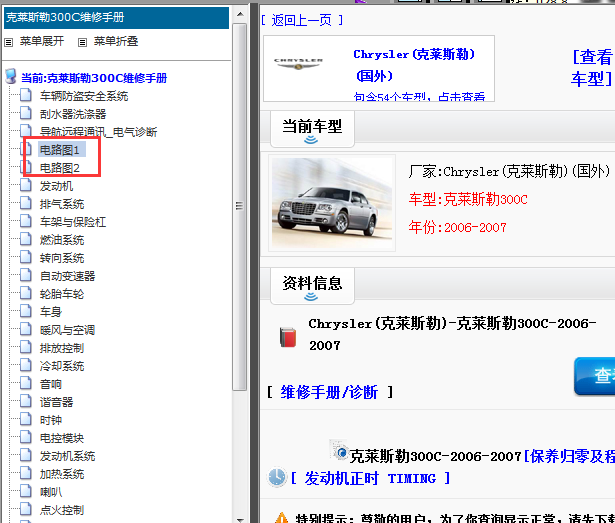Image resolution: width=615 pixels, height=523 pixels.
Task: Open 电路图1 in the manual tree
Action: point(60,150)
